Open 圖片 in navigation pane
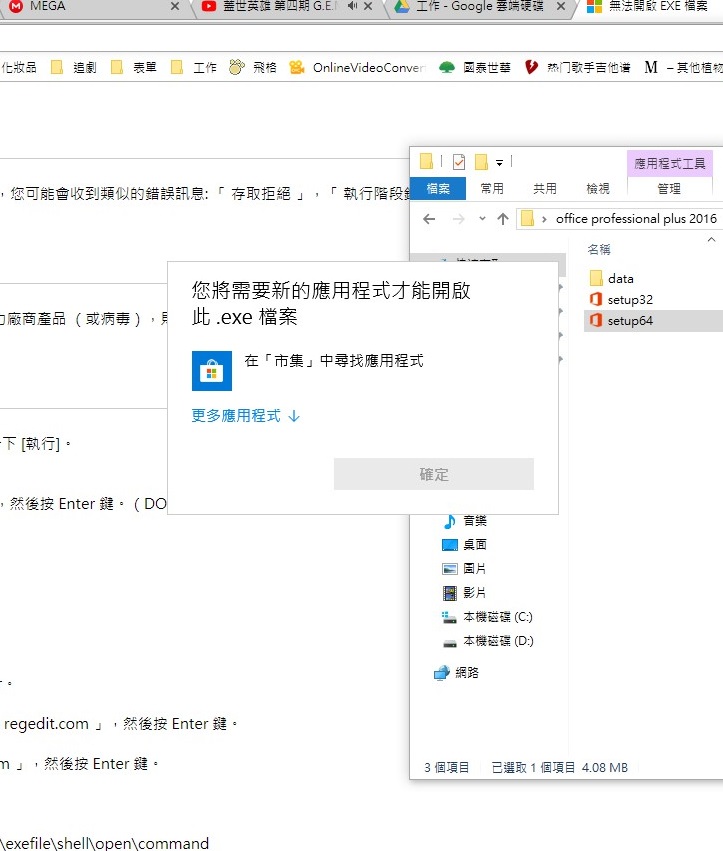723x851 pixels. [464, 568]
